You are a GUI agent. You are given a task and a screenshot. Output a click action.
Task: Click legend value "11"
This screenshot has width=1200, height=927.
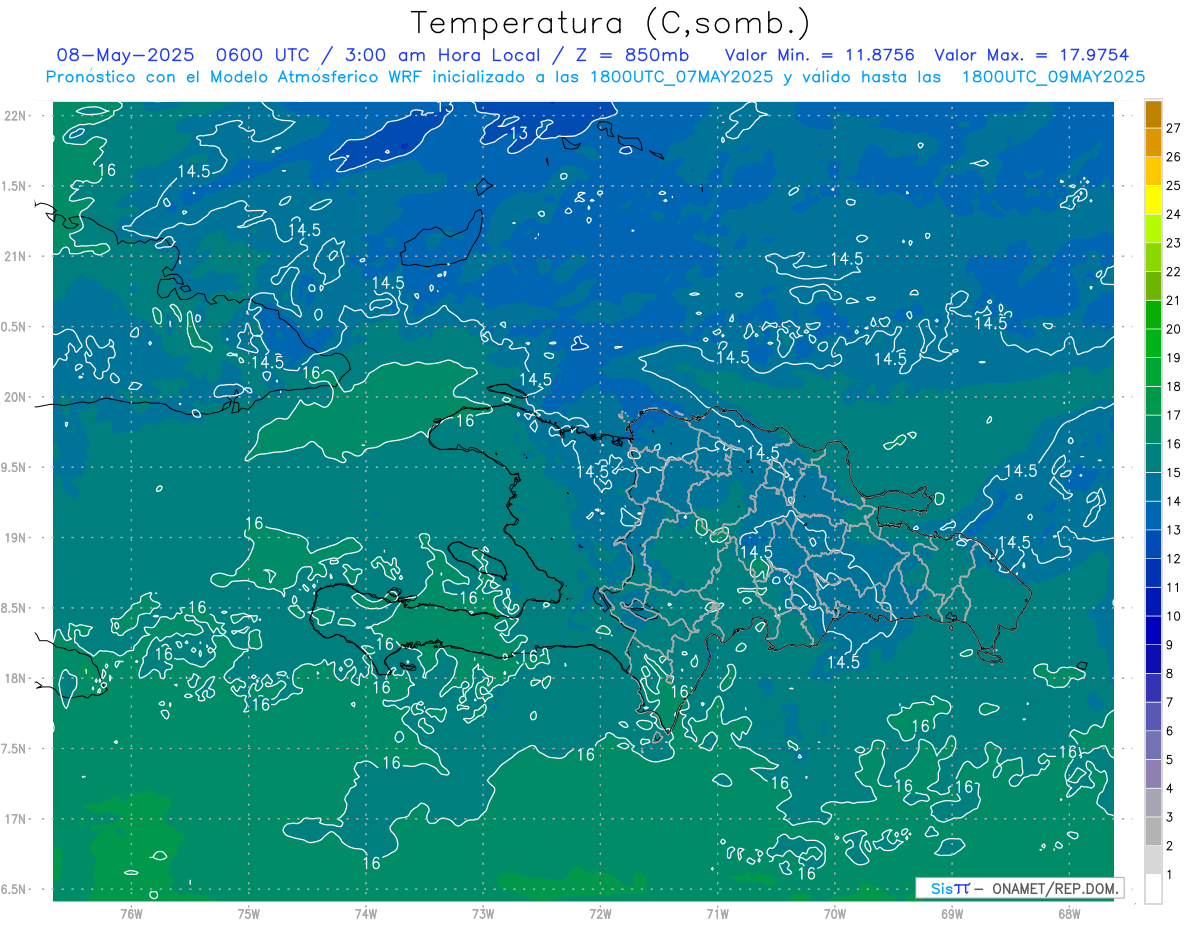(x=1174, y=587)
